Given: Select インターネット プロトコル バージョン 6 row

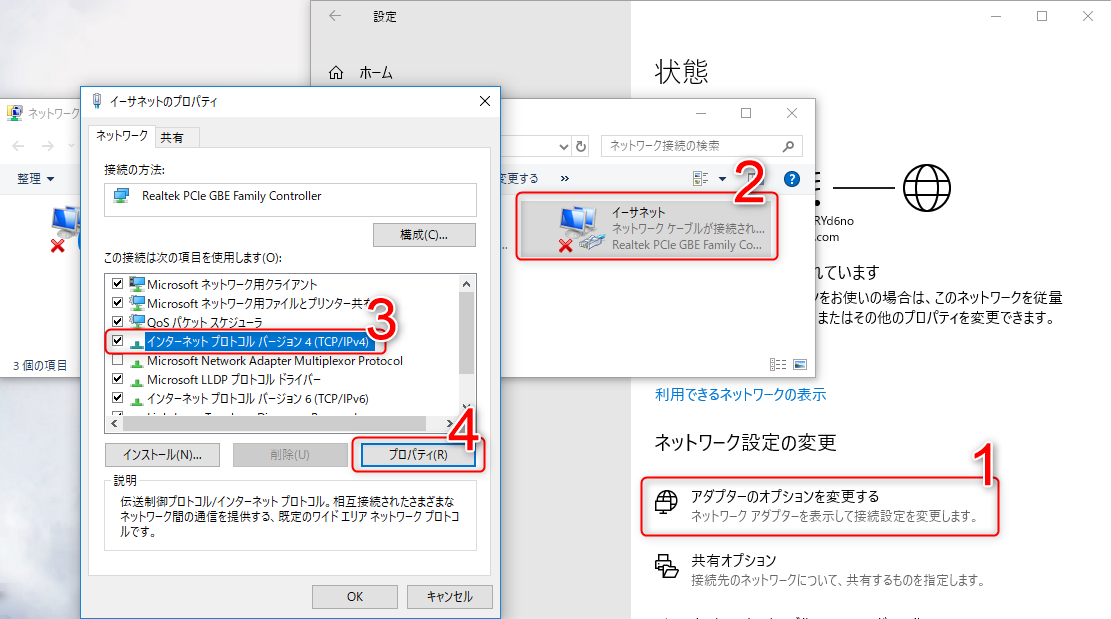Looking at the screenshot, I should point(257,399).
